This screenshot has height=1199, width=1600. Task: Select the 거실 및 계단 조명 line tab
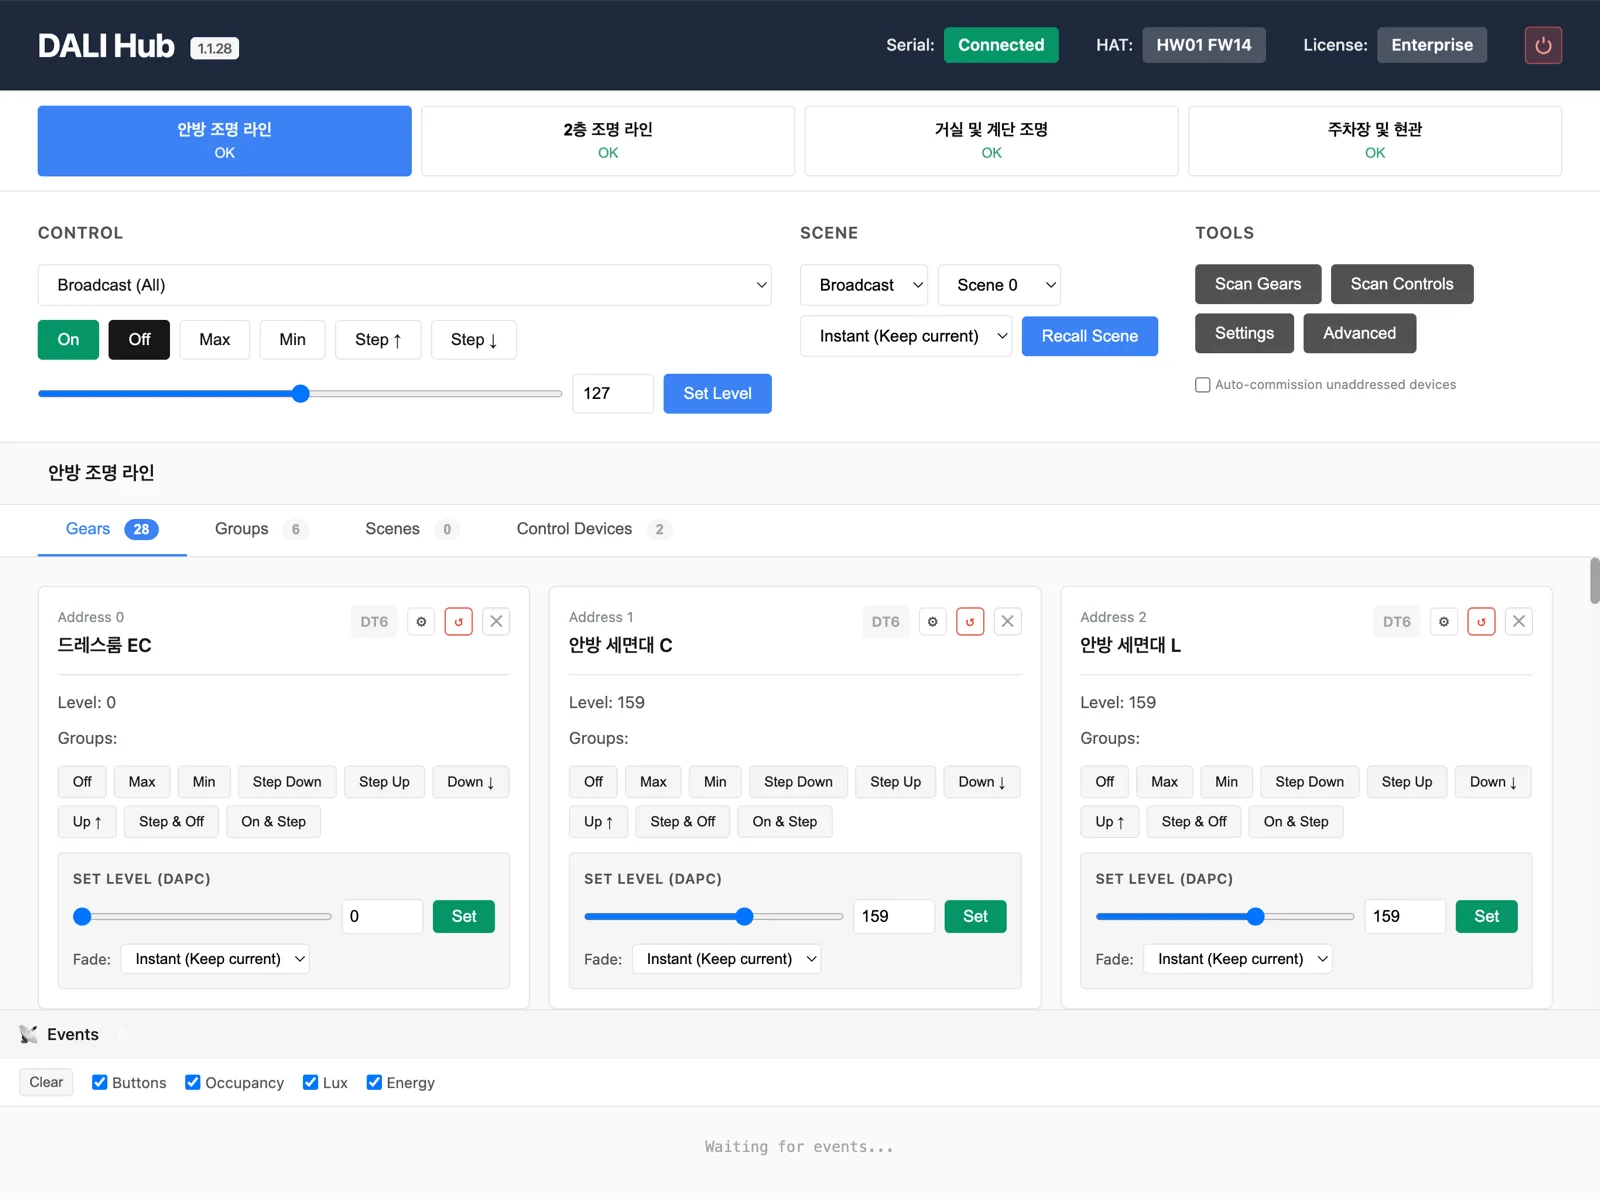(x=991, y=141)
